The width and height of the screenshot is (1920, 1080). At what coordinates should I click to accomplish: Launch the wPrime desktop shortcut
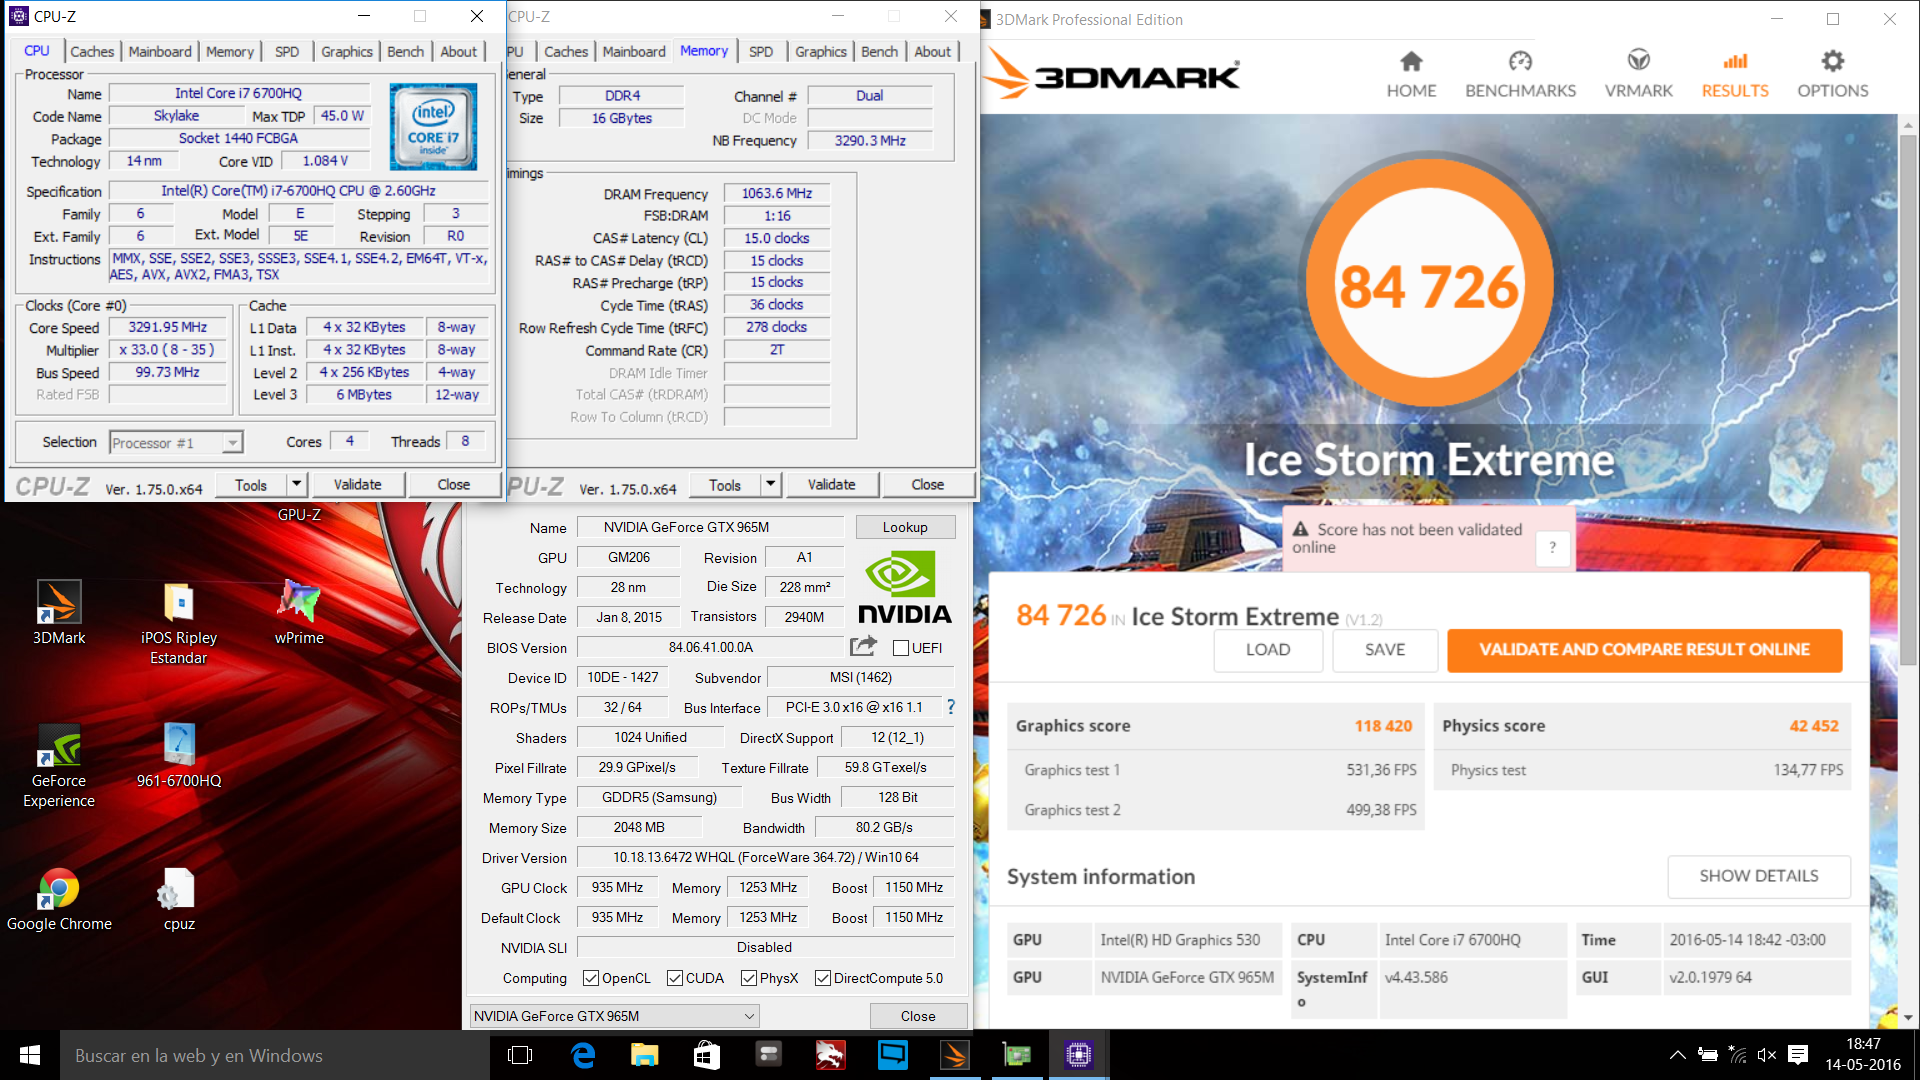coord(299,613)
